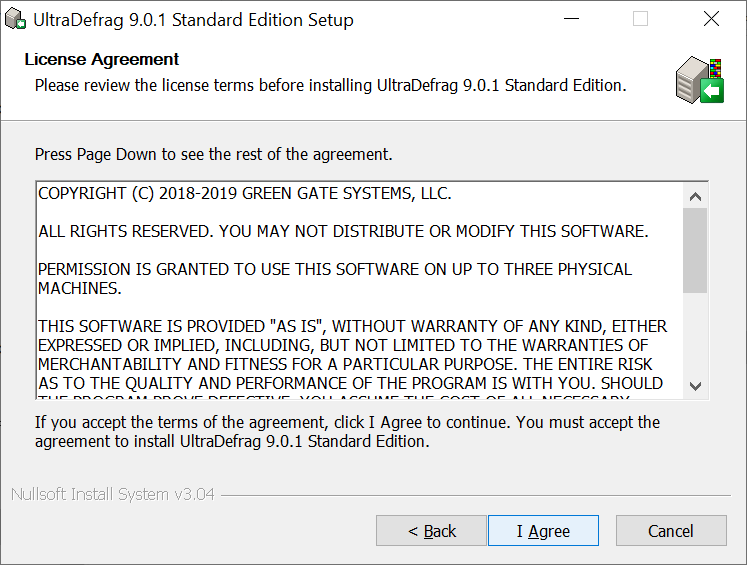Click the COPYRIGHT line in the license text
Screen dimensions: 747x565
[x=244, y=193]
